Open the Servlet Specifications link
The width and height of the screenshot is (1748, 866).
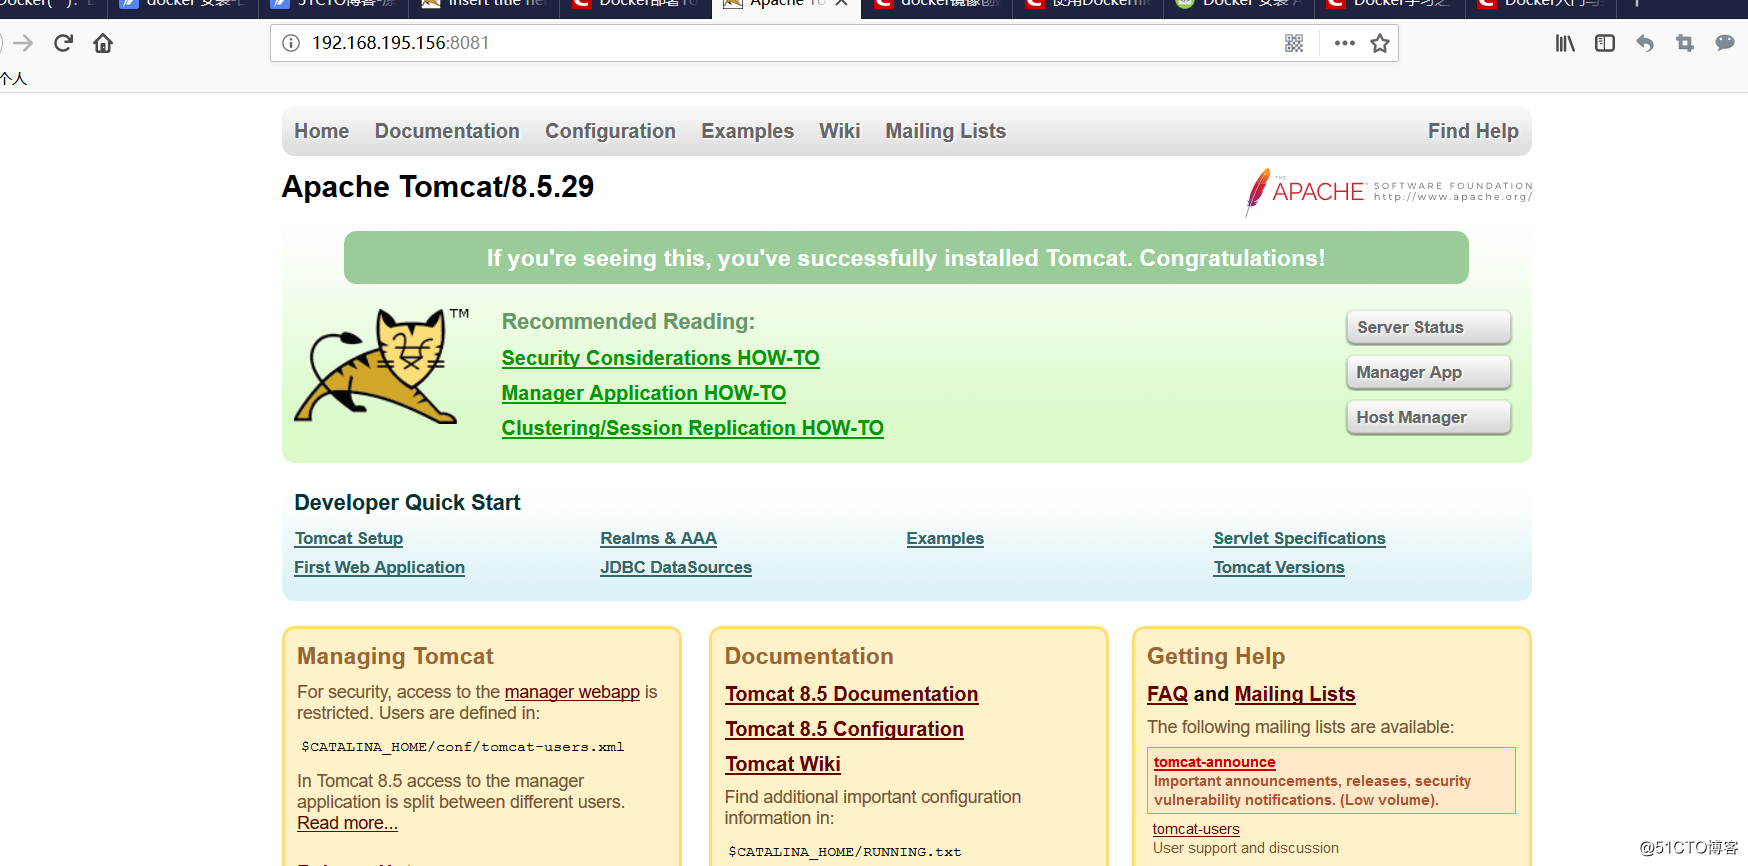[x=1299, y=538]
